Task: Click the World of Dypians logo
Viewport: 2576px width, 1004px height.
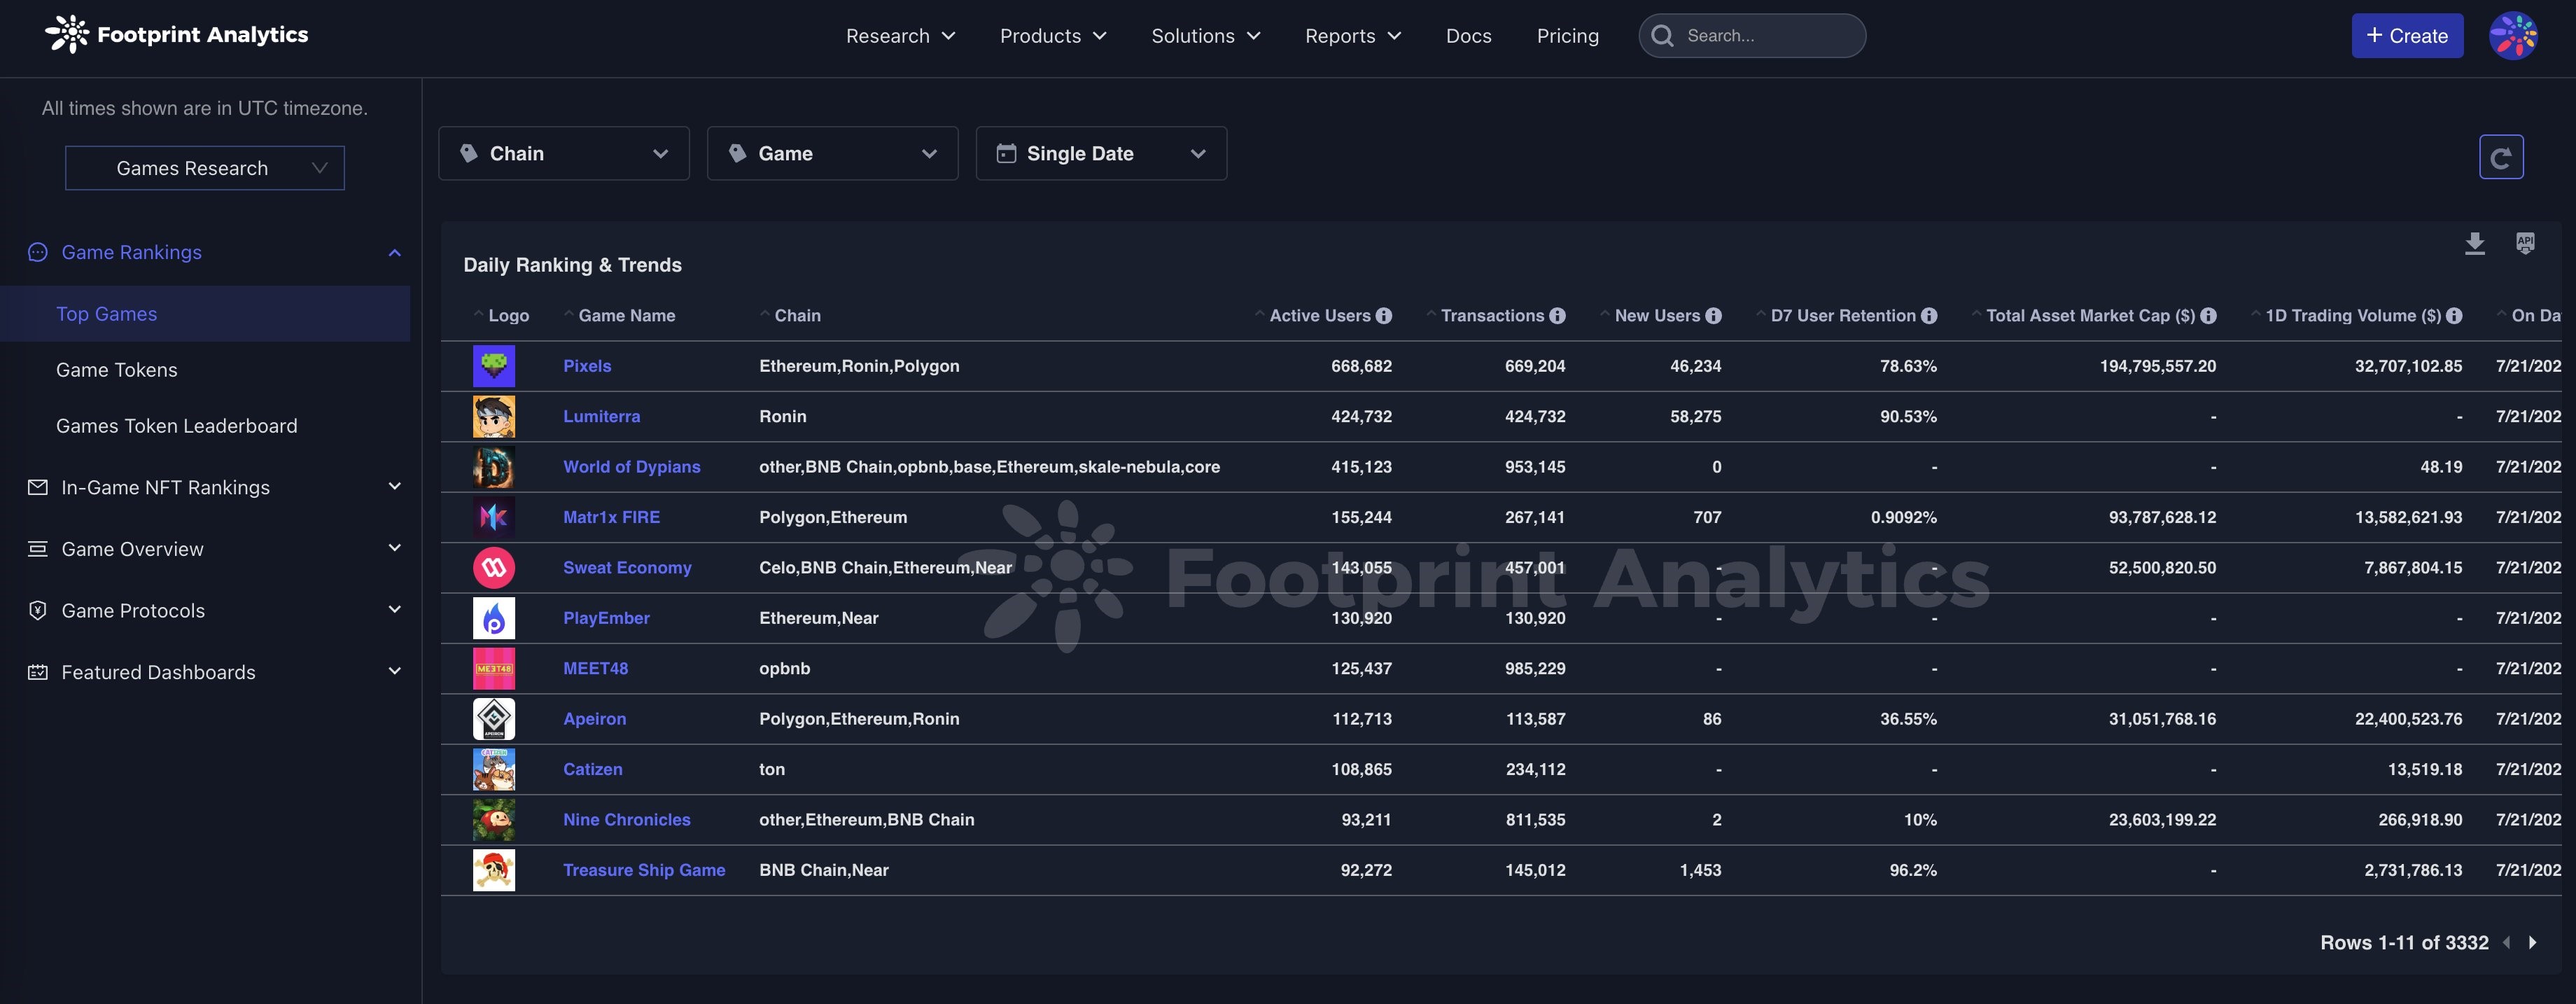Action: 494,467
